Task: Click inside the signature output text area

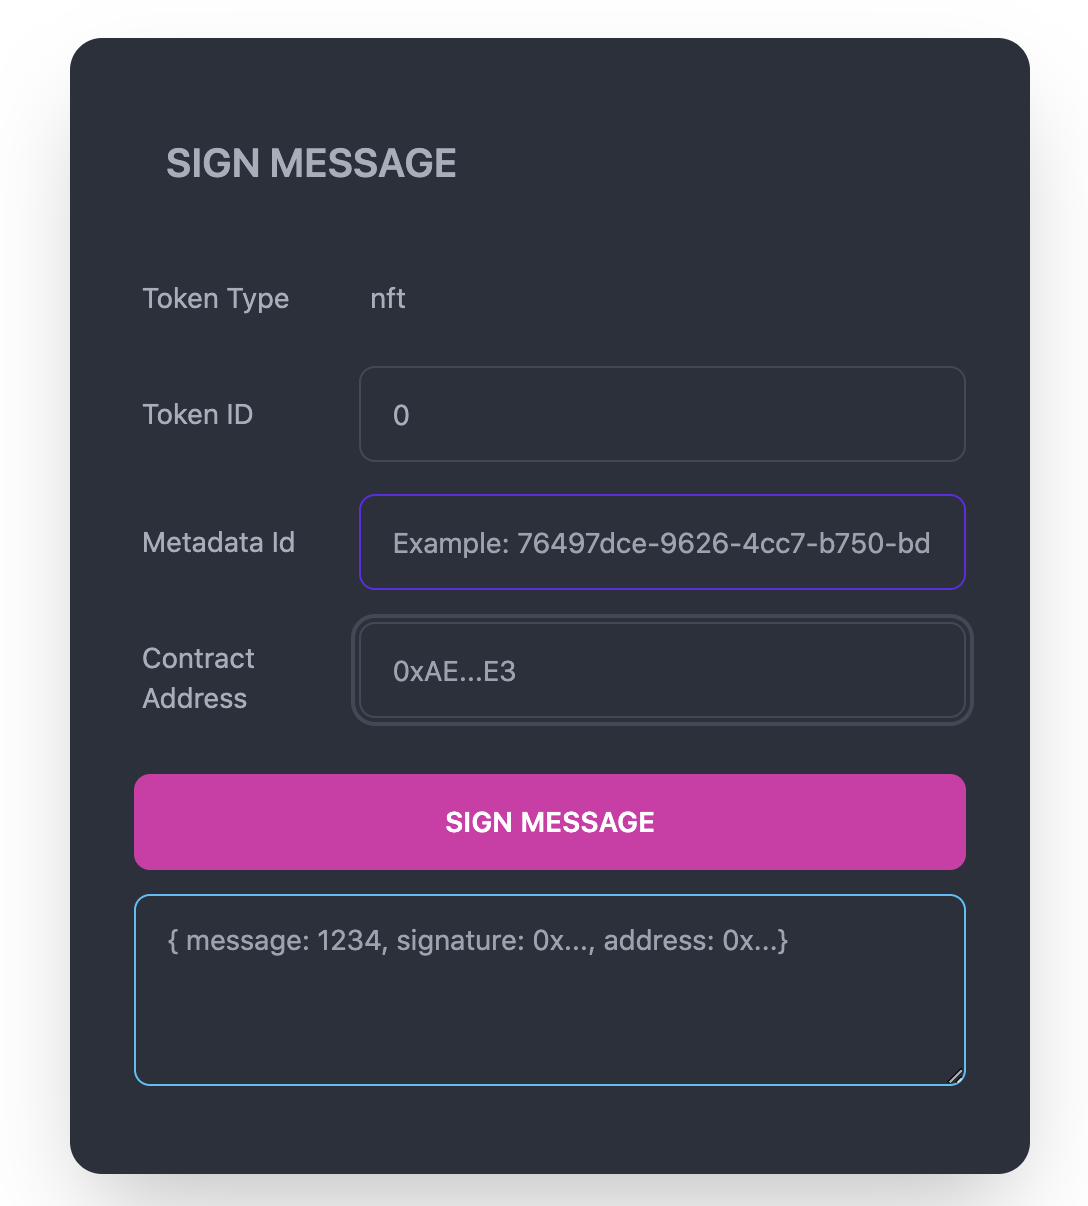Action: pos(550,990)
